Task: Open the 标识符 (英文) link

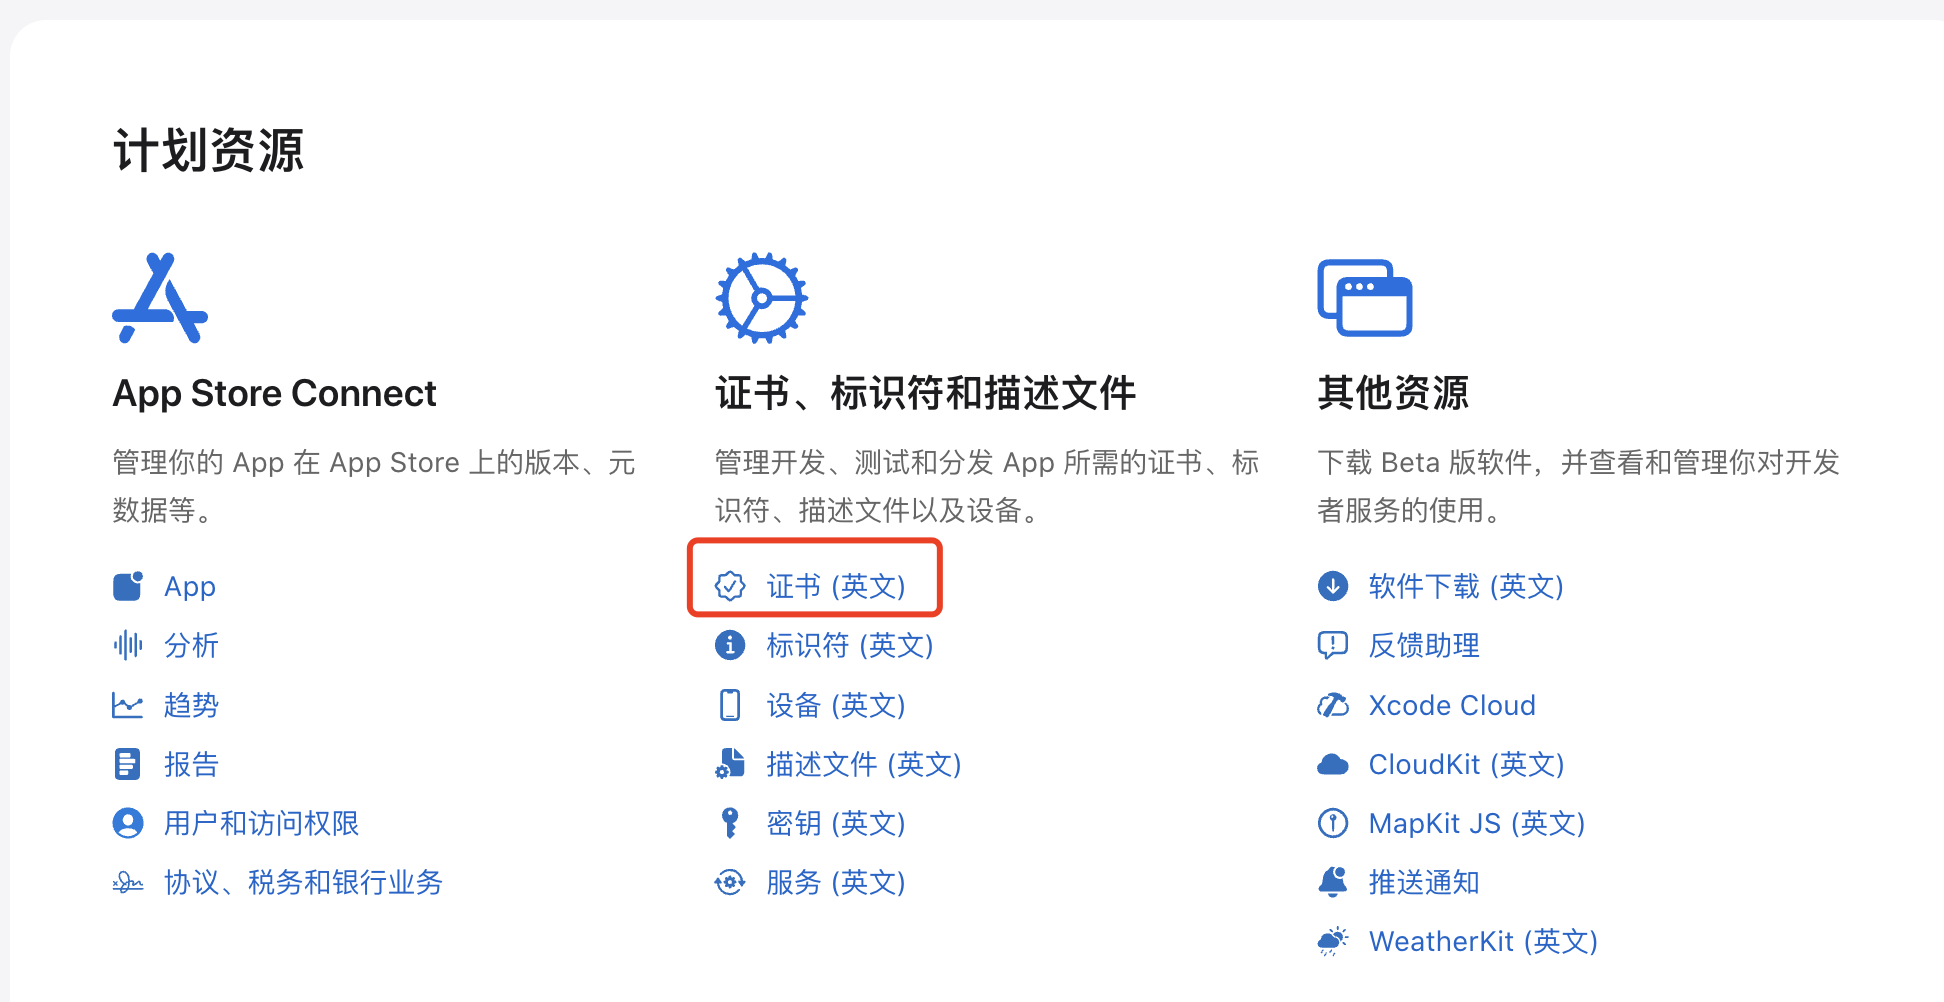Action: point(849,645)
